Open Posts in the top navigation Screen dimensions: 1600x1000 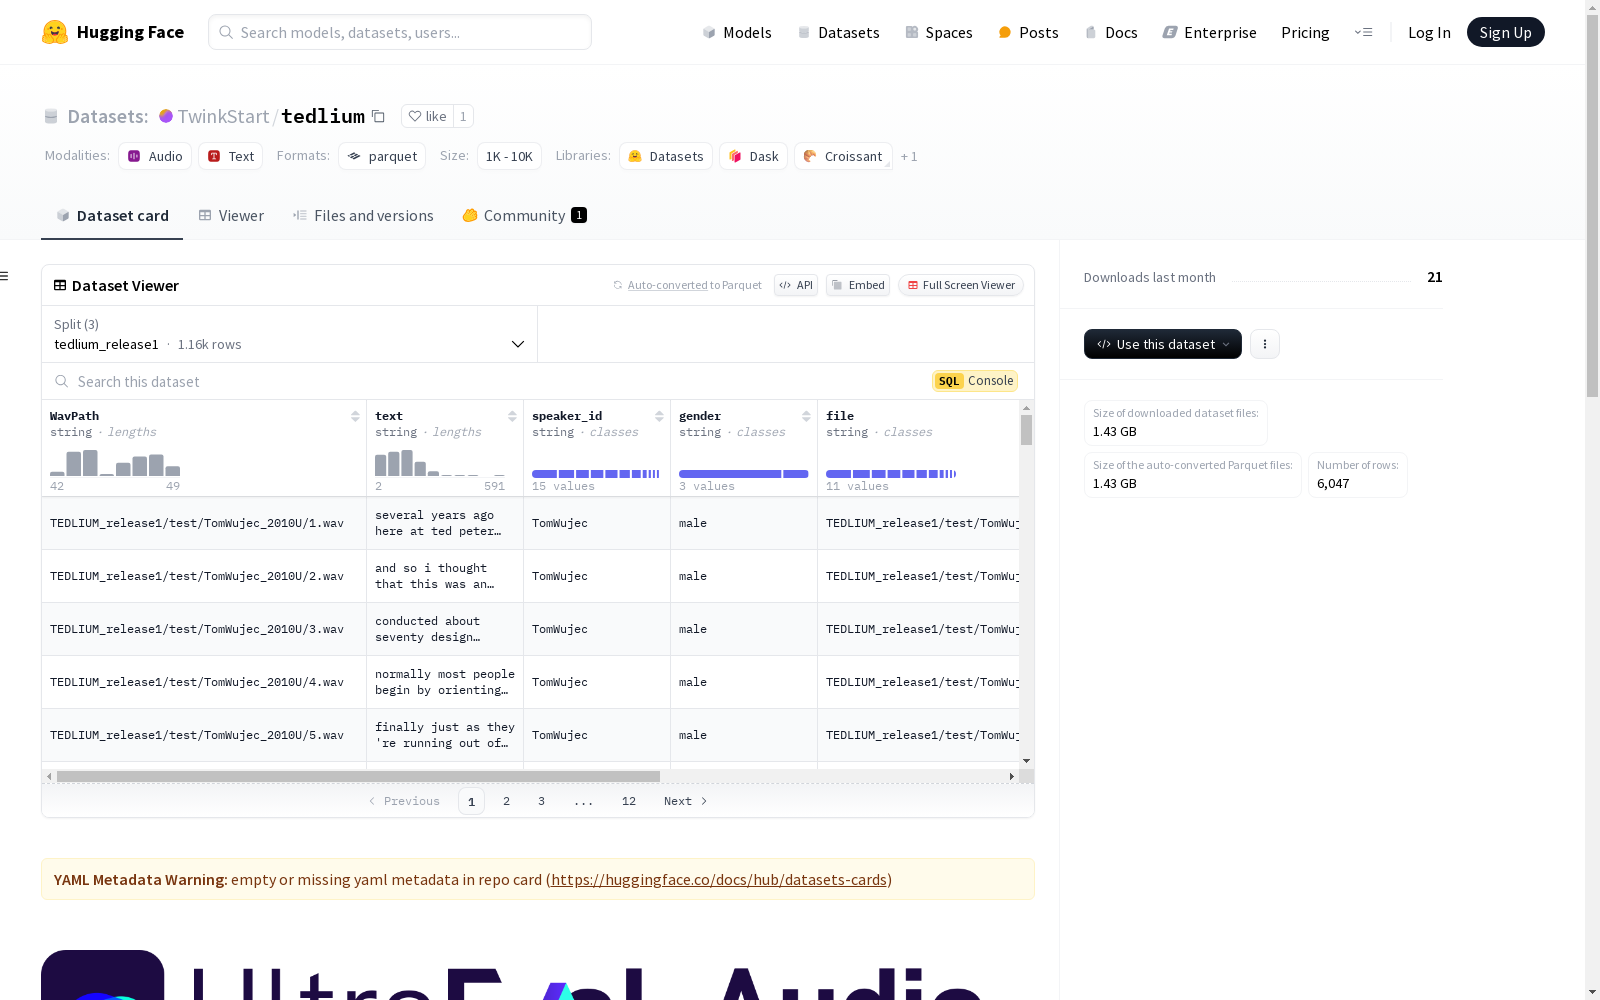pos(1029,32)
